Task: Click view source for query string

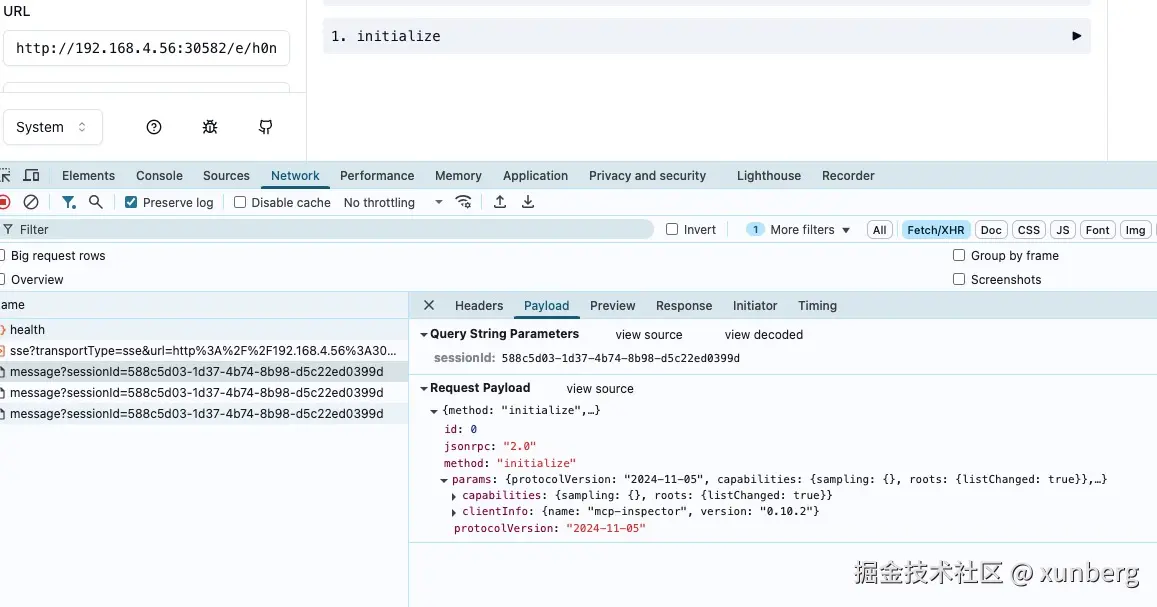Action: [x=649, y=335]
